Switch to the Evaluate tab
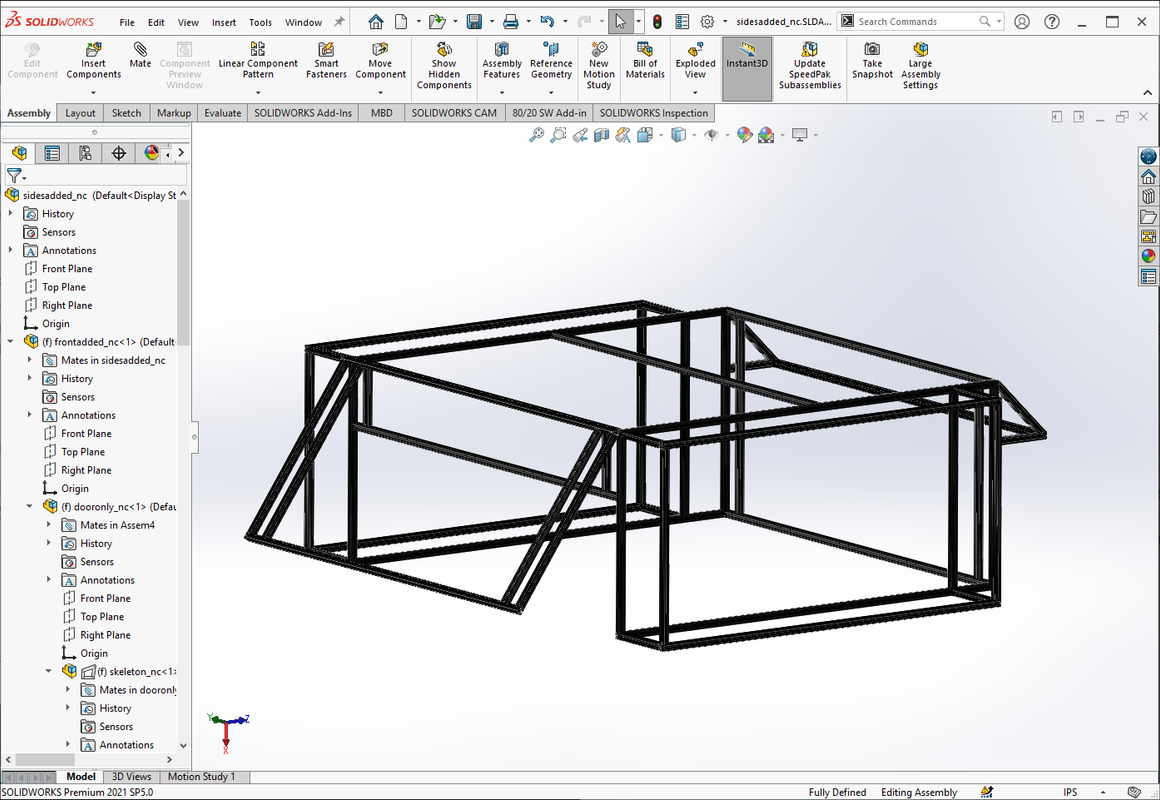Screen dimensions: 1160x800 coord(223,112)
